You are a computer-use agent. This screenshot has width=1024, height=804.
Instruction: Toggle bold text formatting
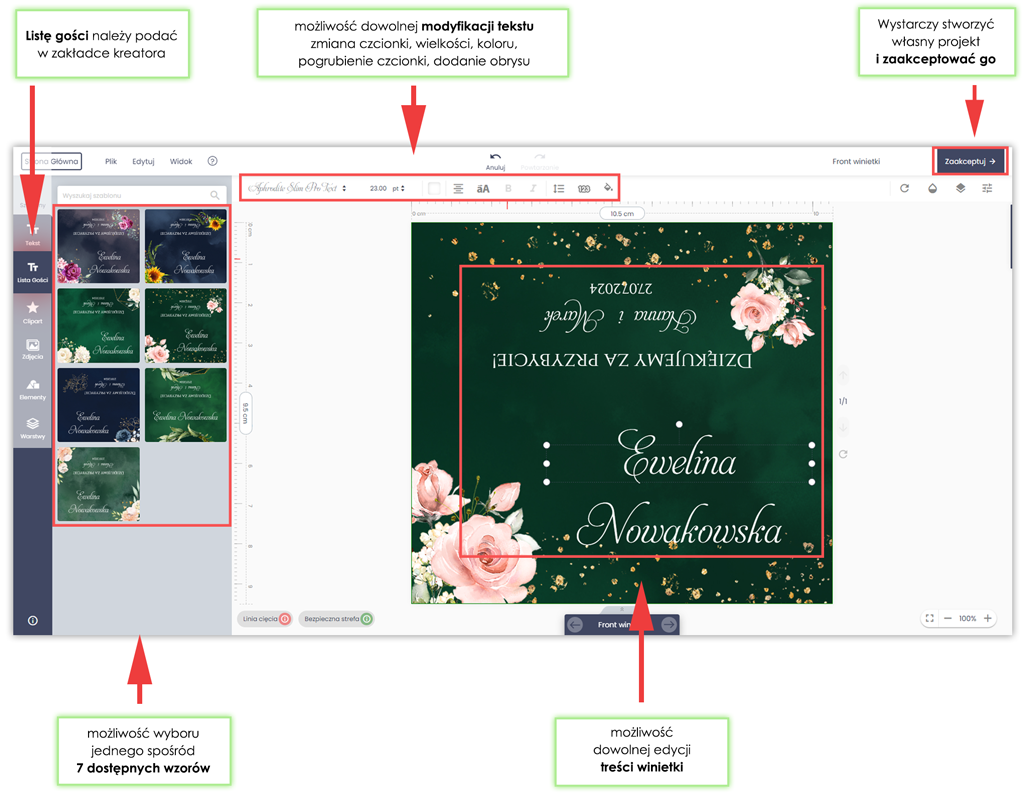[x=508, y=188]
